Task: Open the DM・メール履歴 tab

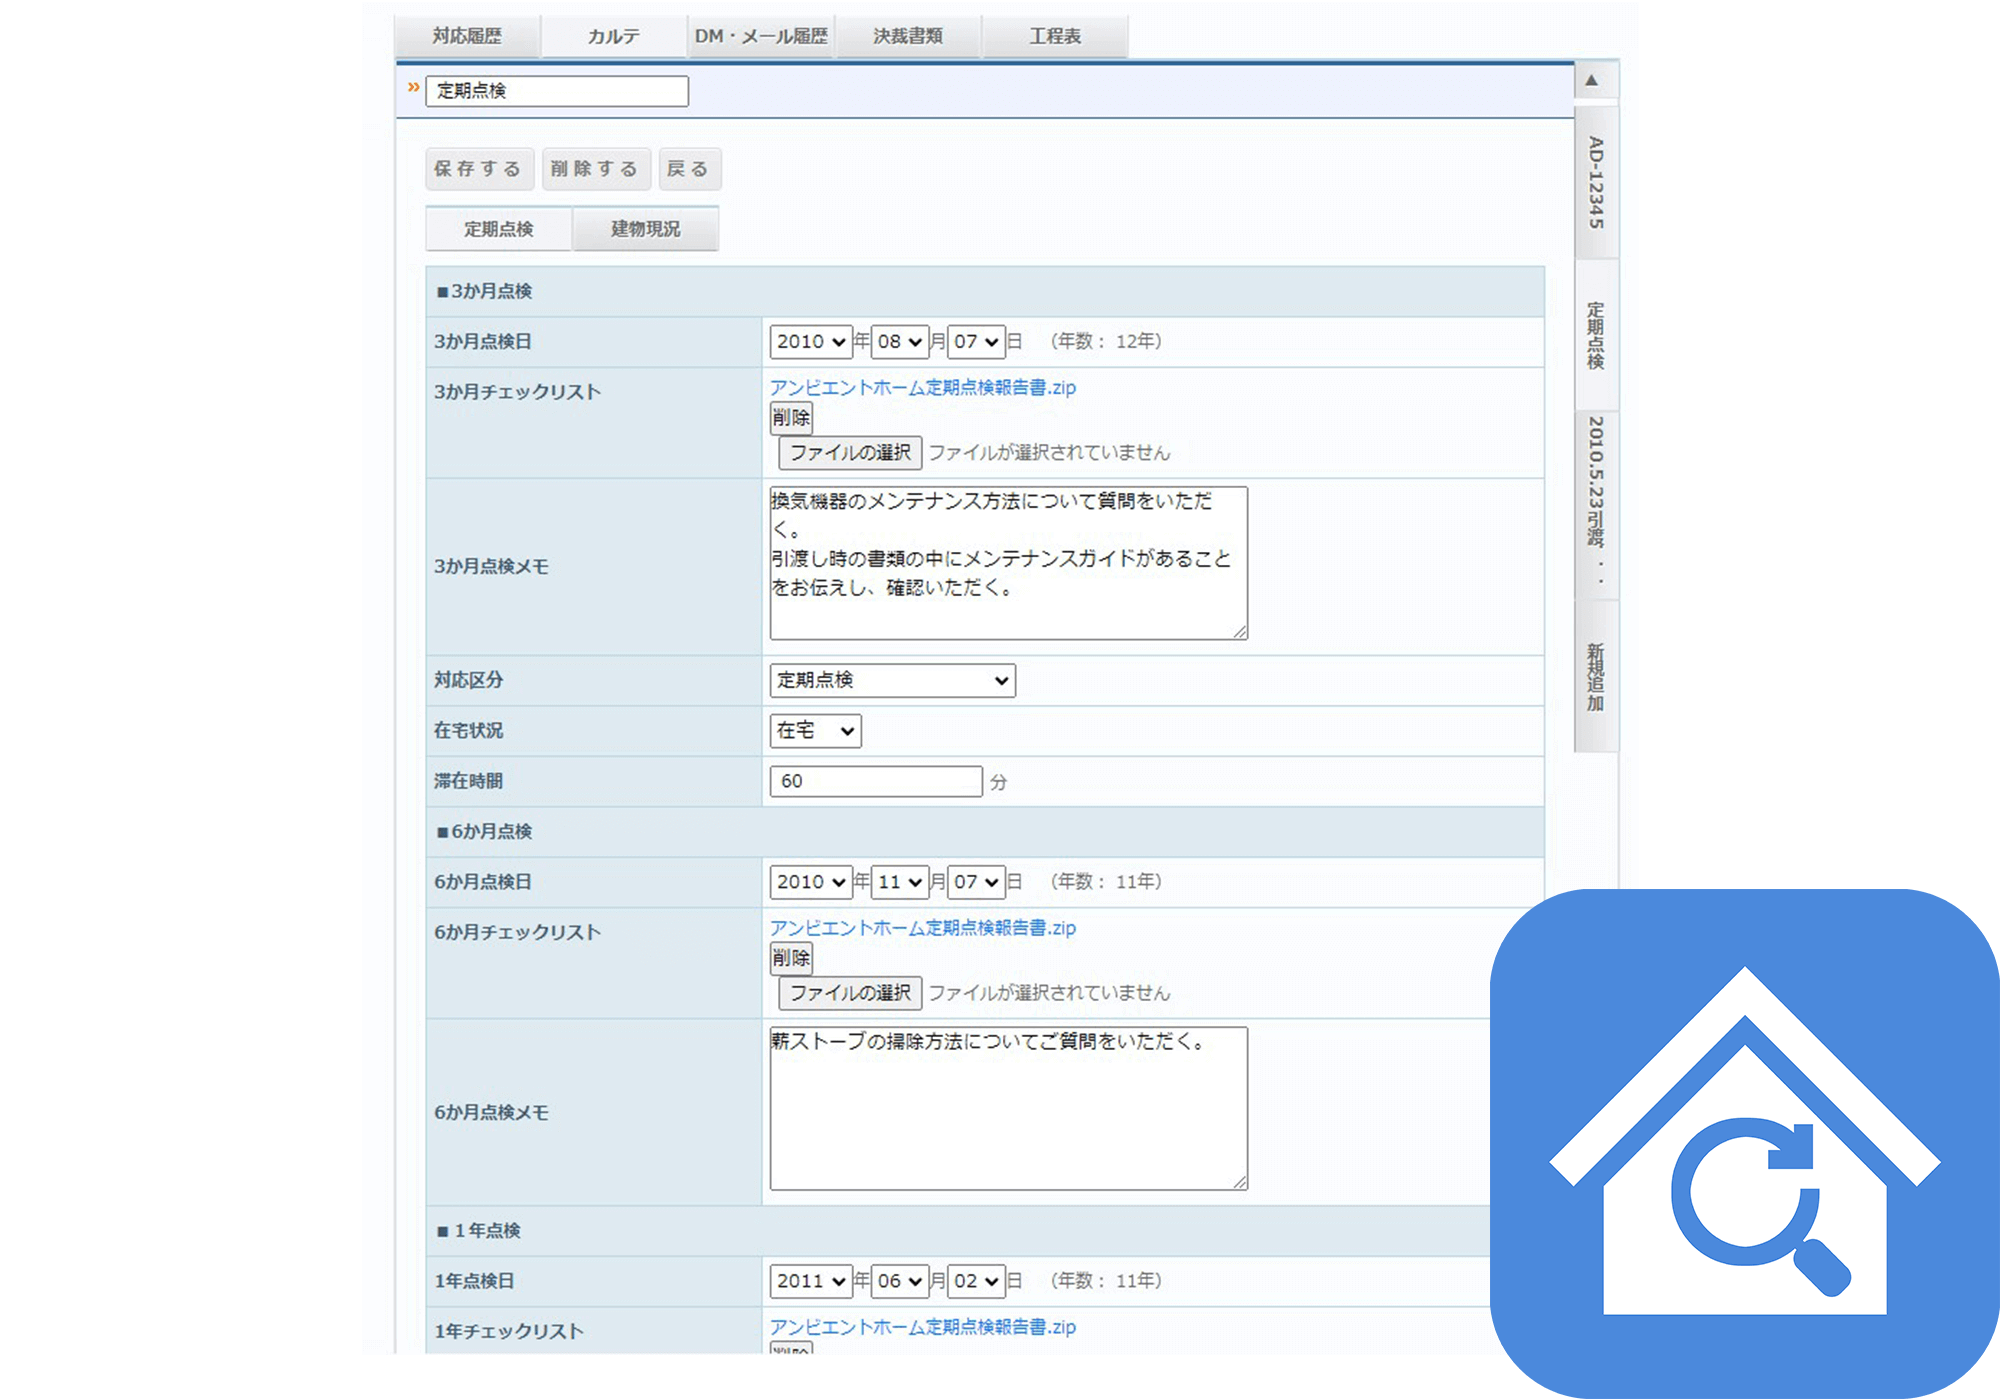Action: (x=761, y=36)
